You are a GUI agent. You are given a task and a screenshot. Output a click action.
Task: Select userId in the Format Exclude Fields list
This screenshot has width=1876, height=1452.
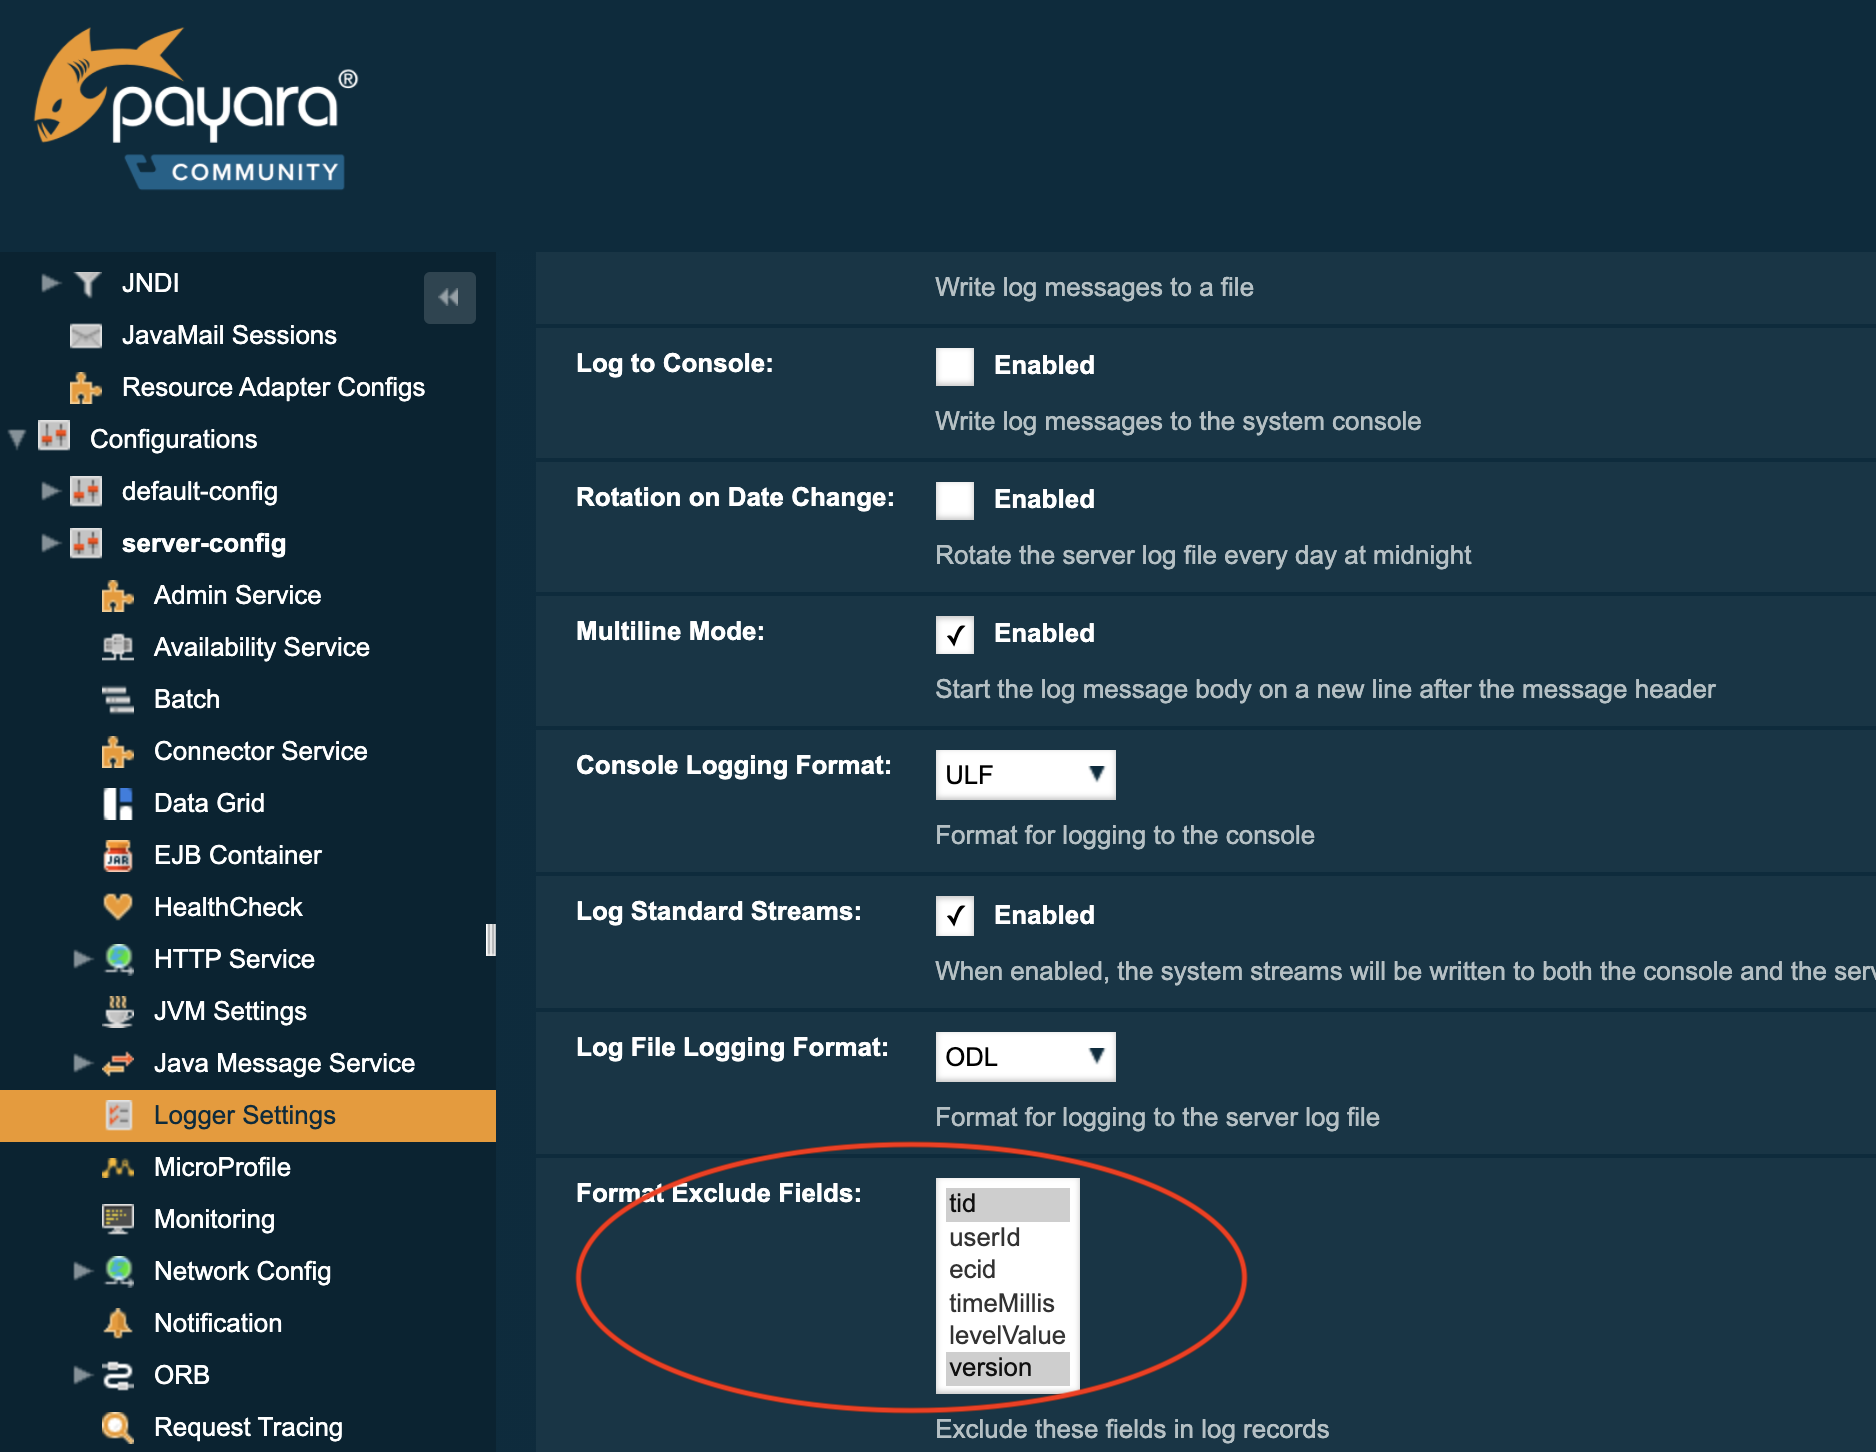pos(985,1237)
